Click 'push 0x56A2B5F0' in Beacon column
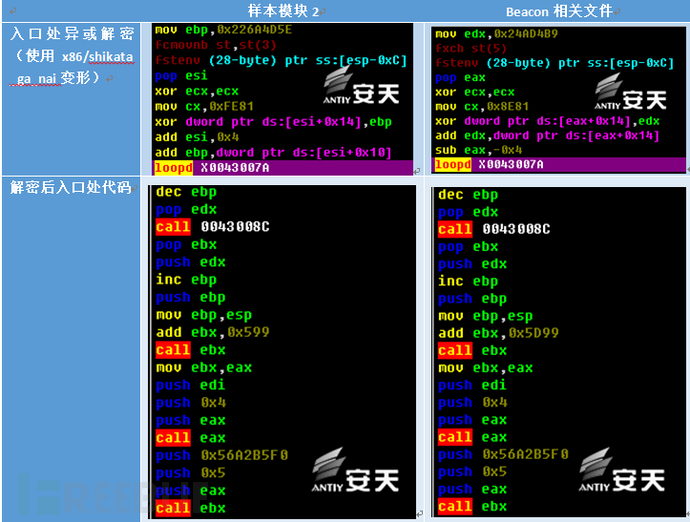This screenshot has width=690, height=522. (503, 454)
